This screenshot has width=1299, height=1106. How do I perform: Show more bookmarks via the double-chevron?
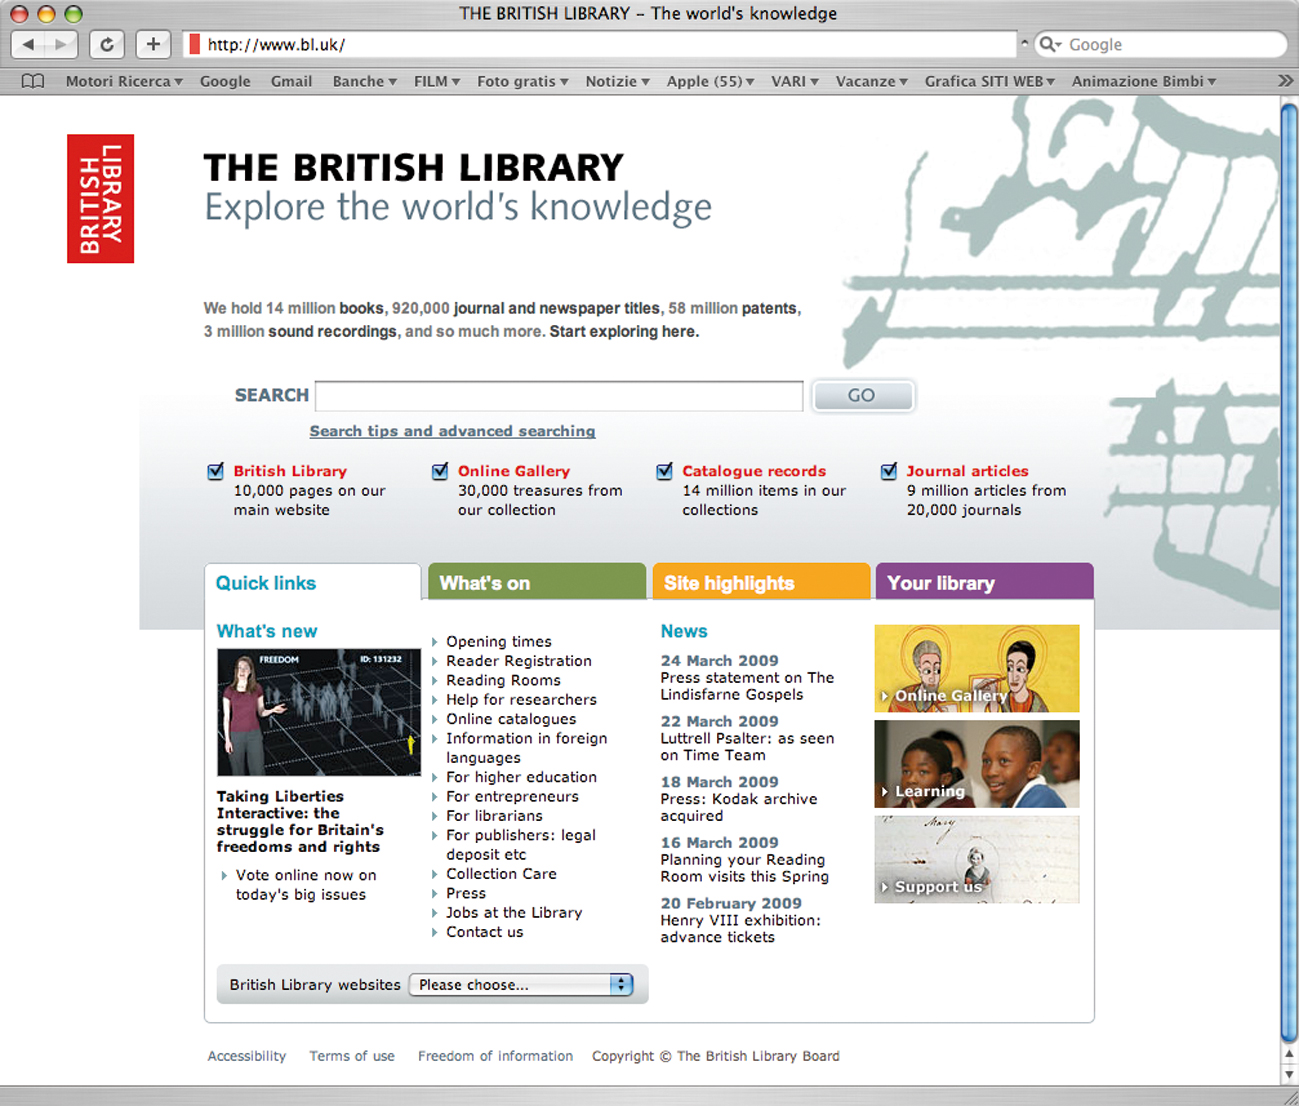(1285, 81)
